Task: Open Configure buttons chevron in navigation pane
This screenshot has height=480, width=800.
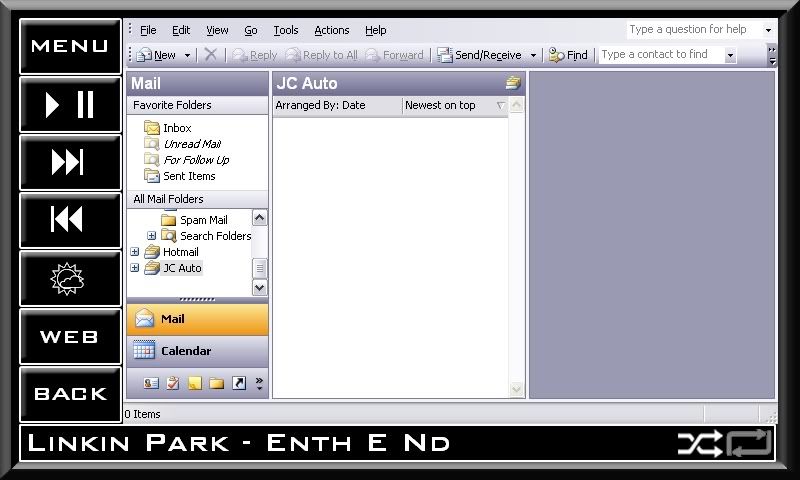Action: pyautogui.click(x=259, y=383)
